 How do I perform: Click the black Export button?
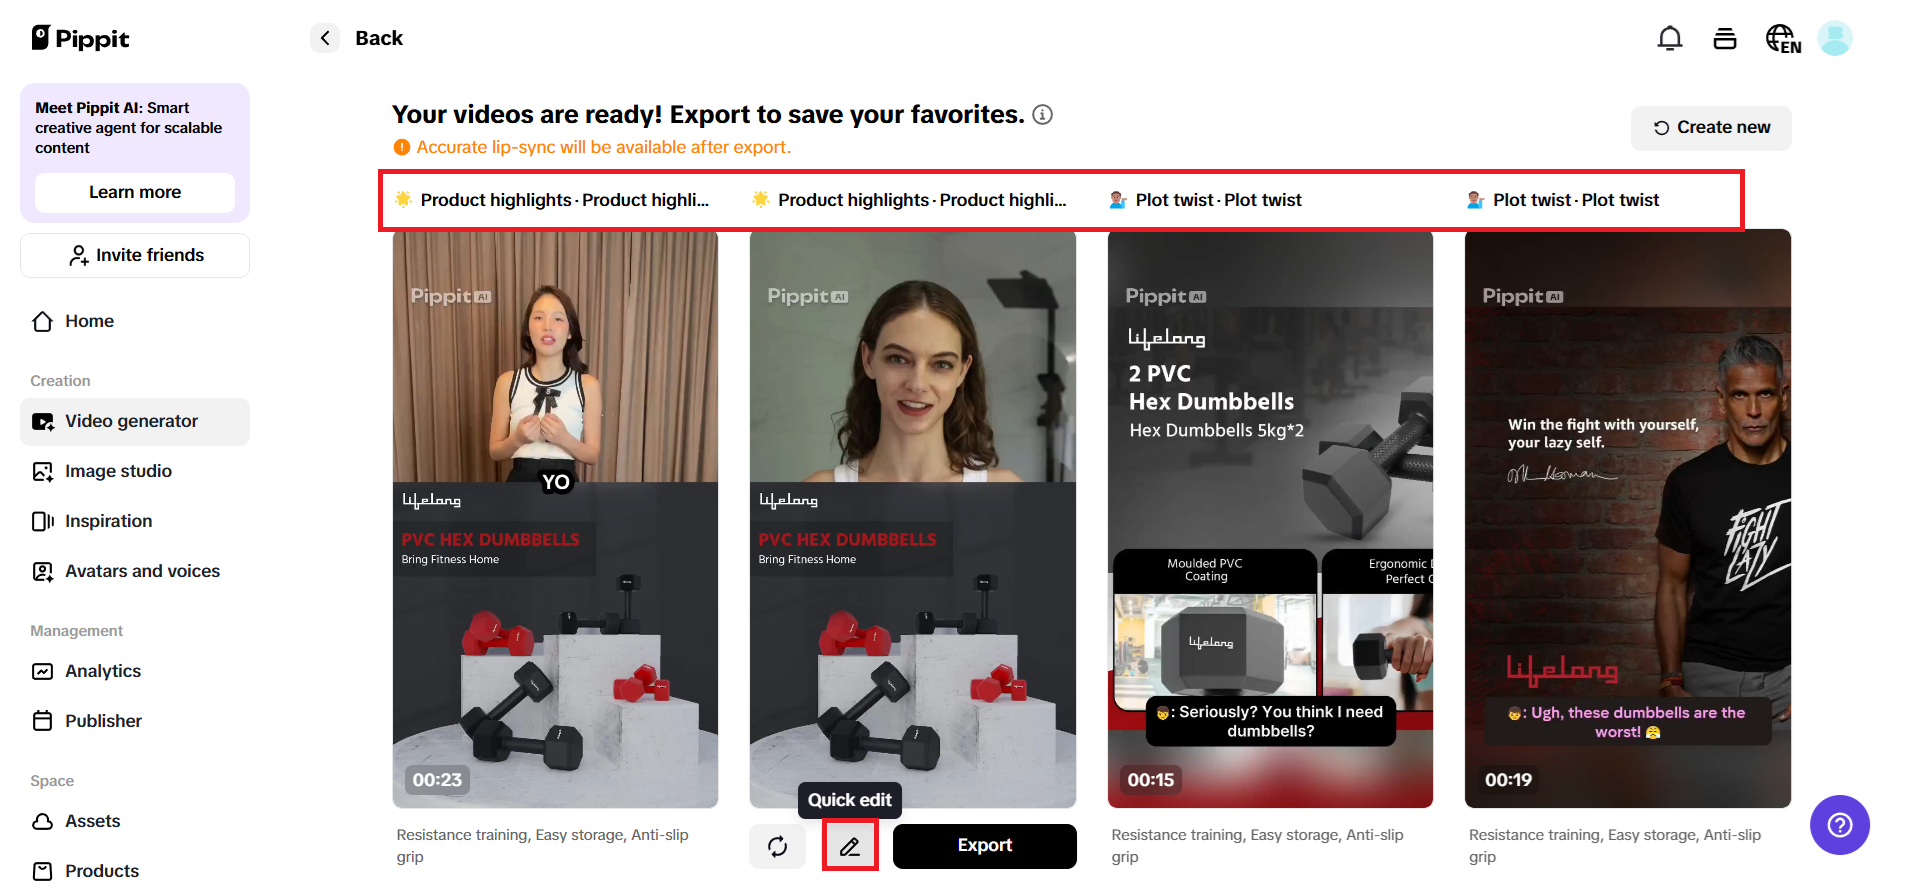tap(985, 846)
